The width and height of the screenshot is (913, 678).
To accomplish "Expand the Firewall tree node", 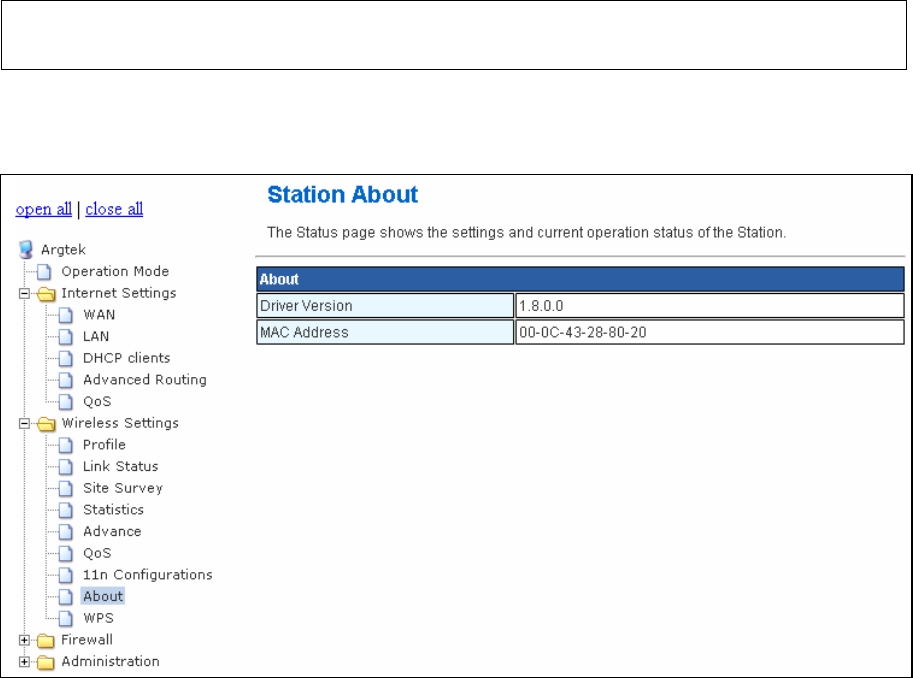I will point(24,640).
